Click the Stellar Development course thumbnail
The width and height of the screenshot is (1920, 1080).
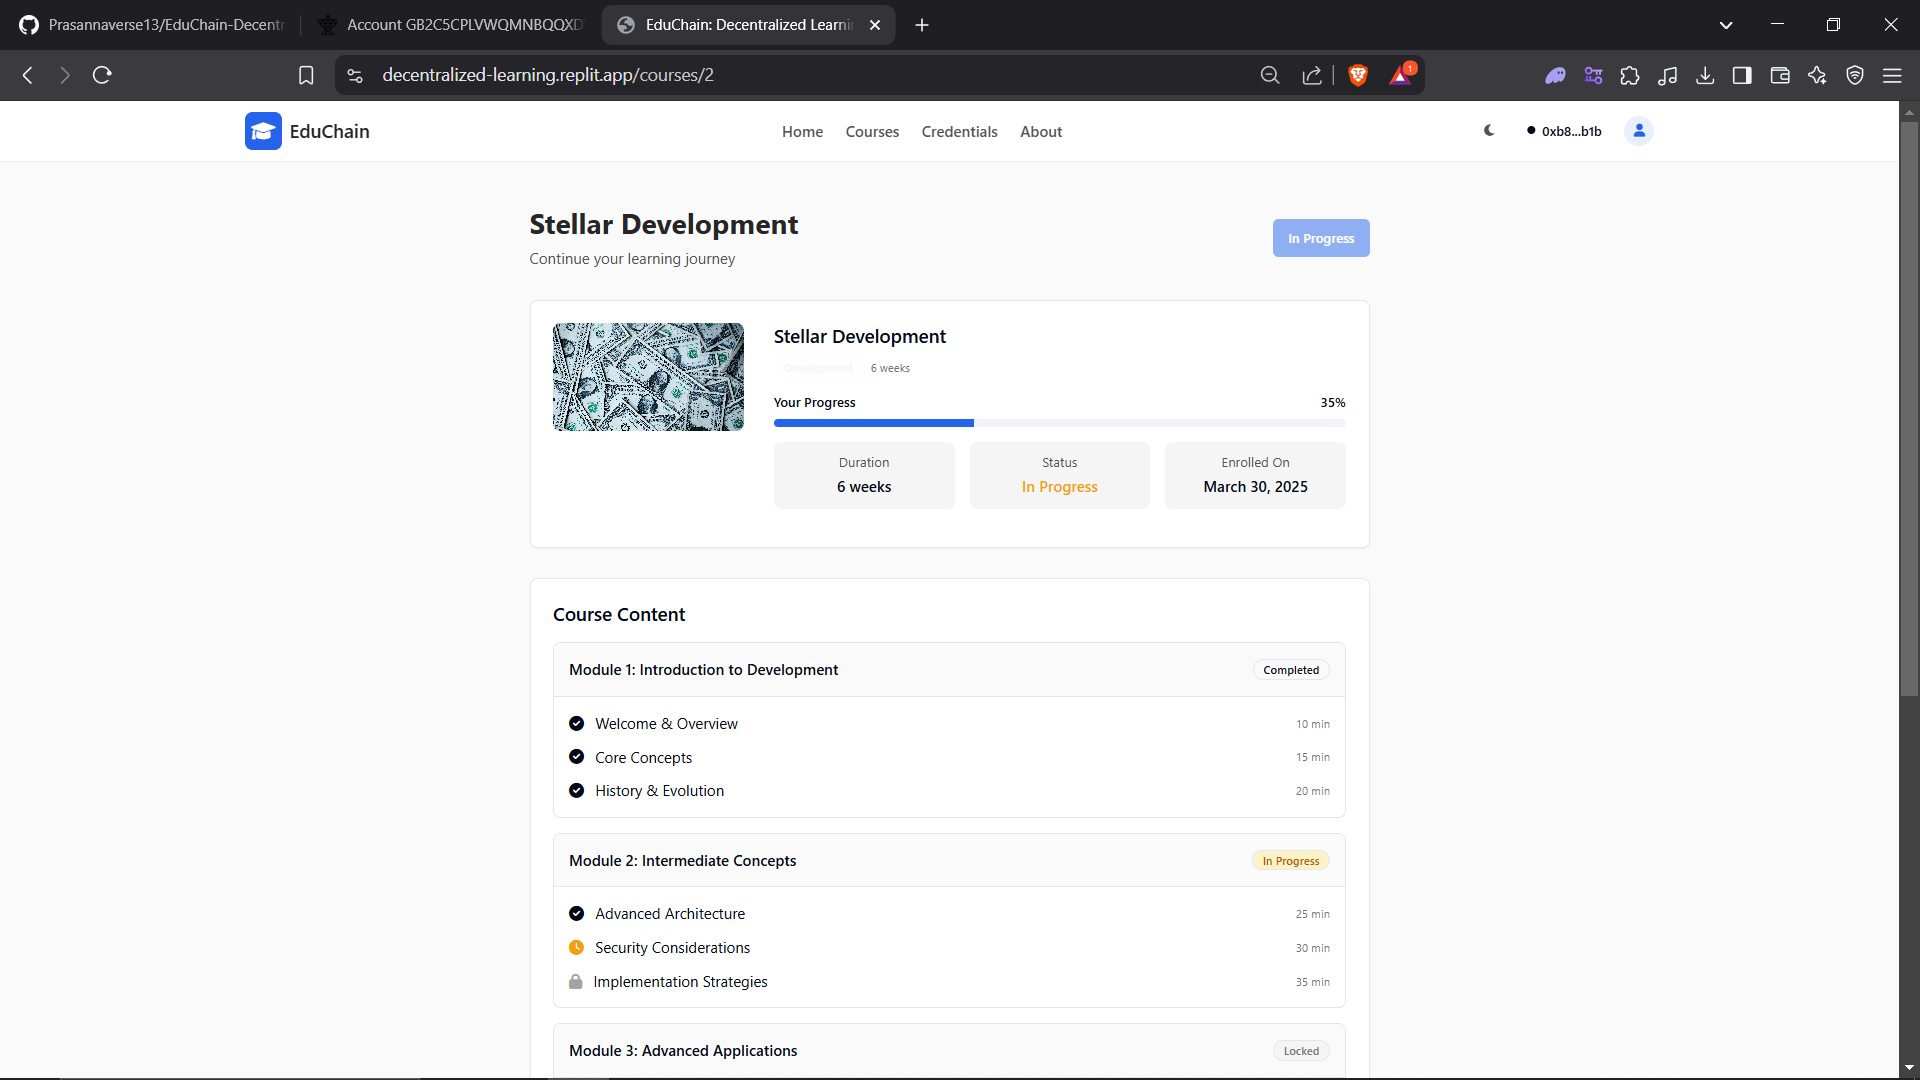tap(648, 377)
